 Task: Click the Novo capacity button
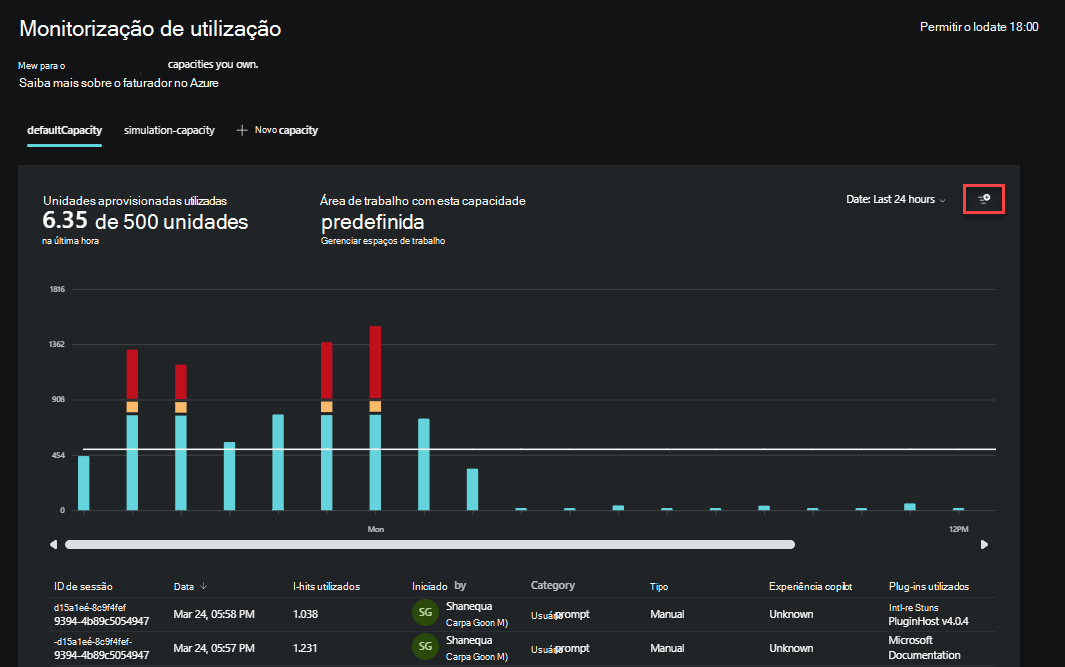point(286,130)
